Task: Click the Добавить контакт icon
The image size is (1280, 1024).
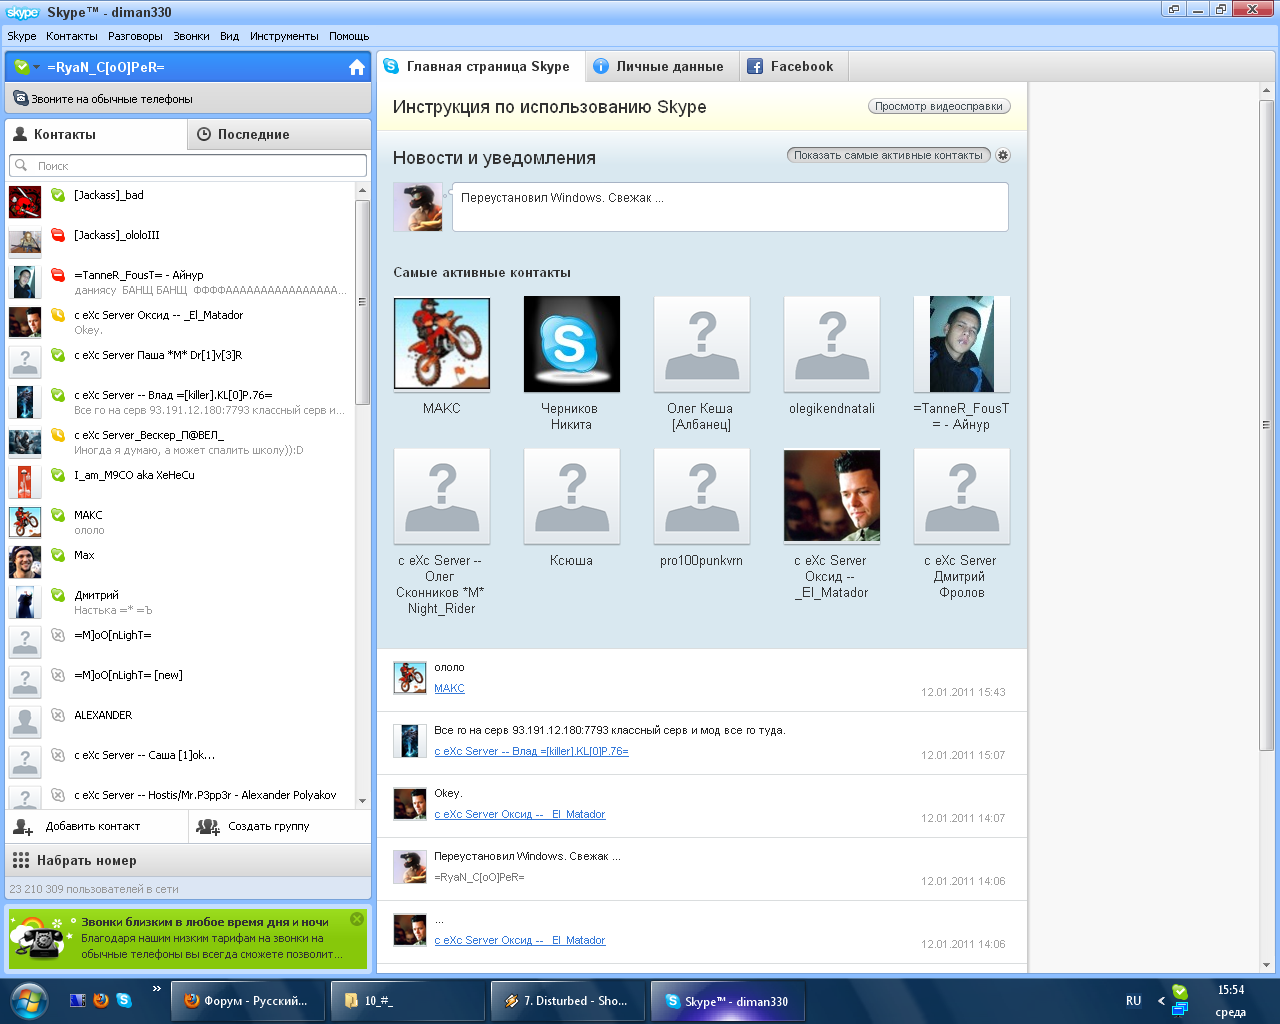Action: point(24,826)
